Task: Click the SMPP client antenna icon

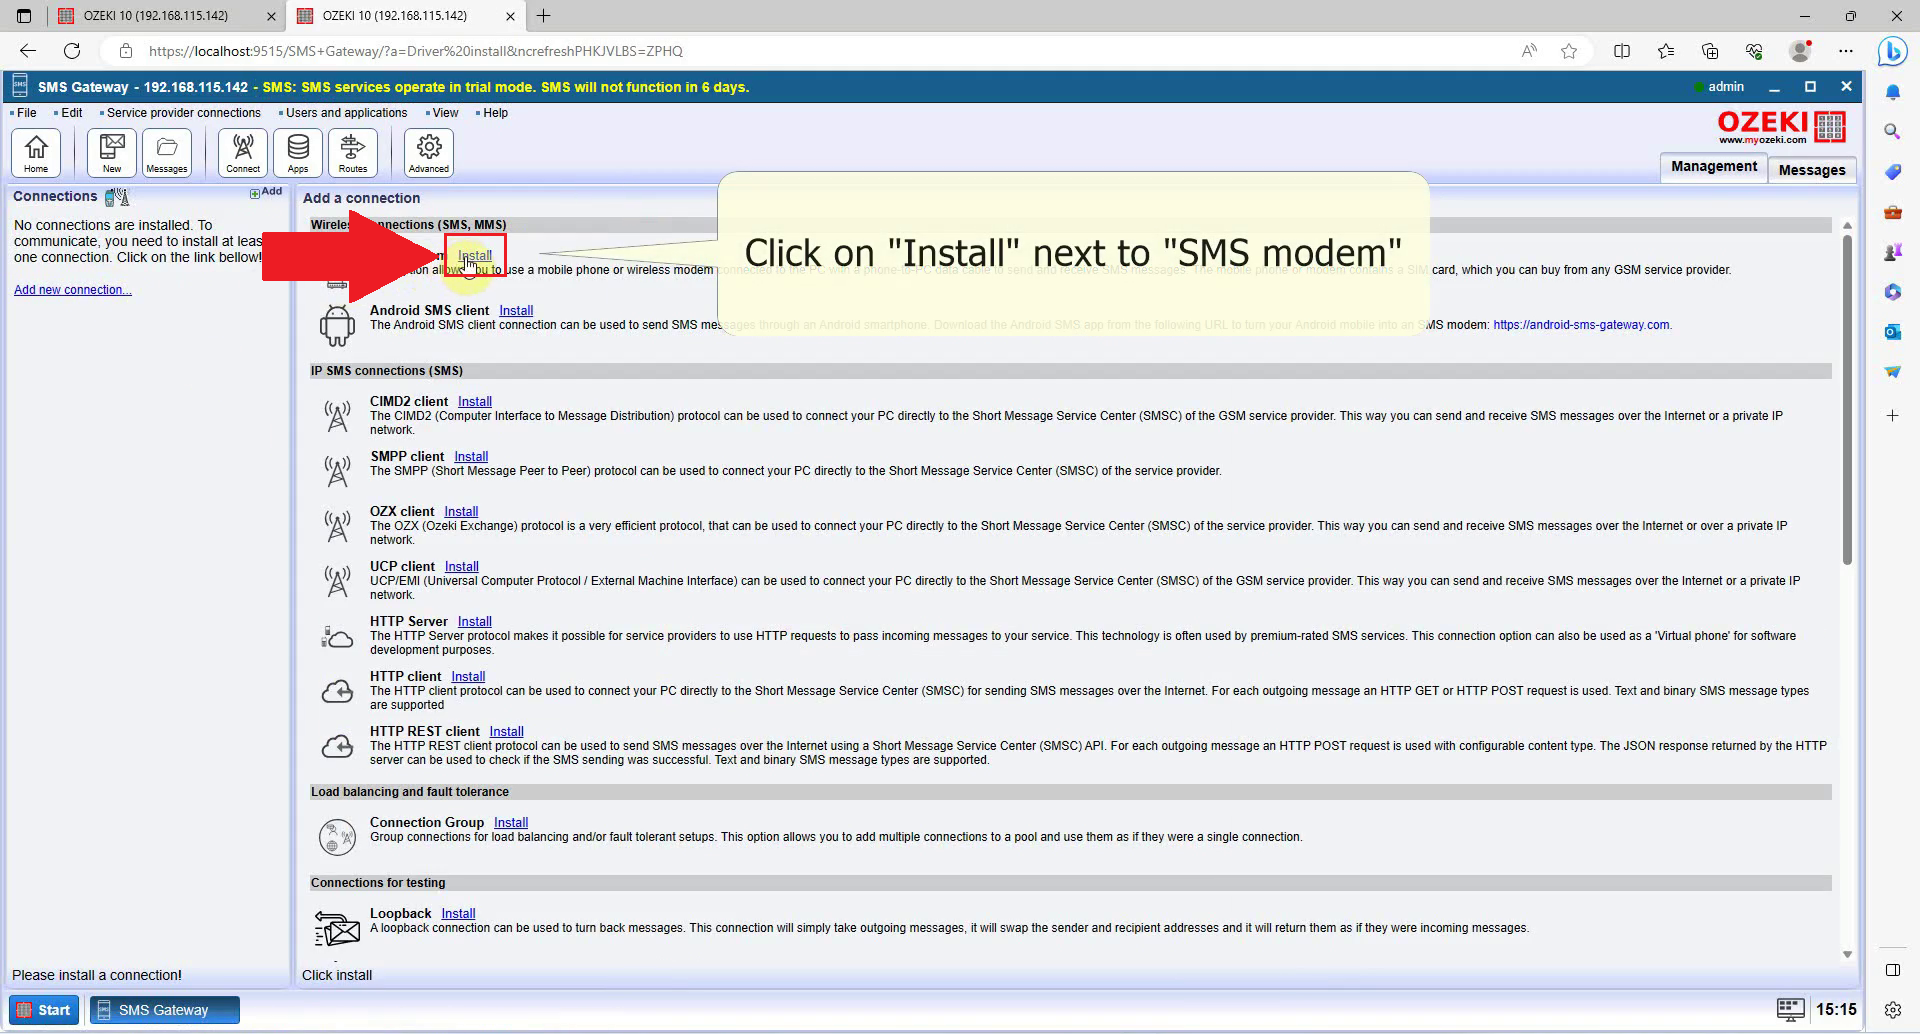Action: tap(337, 471)
